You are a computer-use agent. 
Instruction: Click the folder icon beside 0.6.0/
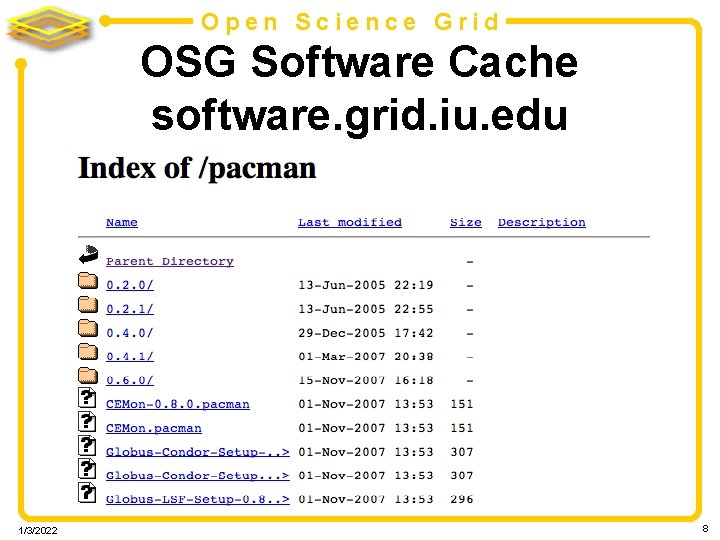click(88, 376)
